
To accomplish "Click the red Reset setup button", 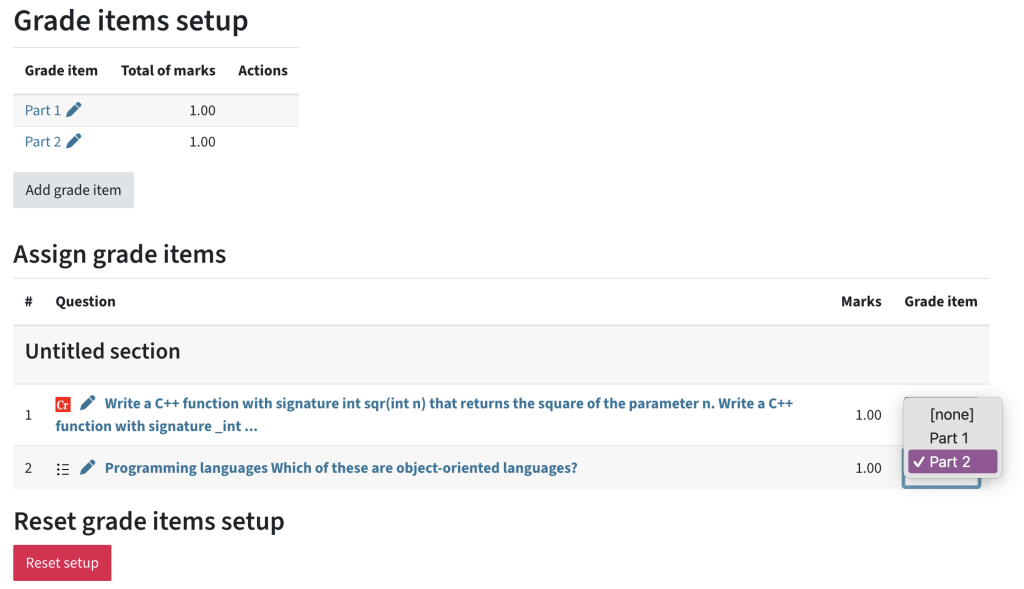I will (62, 563).
